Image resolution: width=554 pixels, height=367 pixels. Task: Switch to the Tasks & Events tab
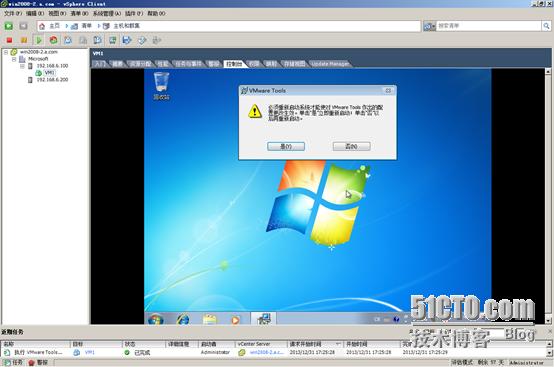(x=189, y=64)
